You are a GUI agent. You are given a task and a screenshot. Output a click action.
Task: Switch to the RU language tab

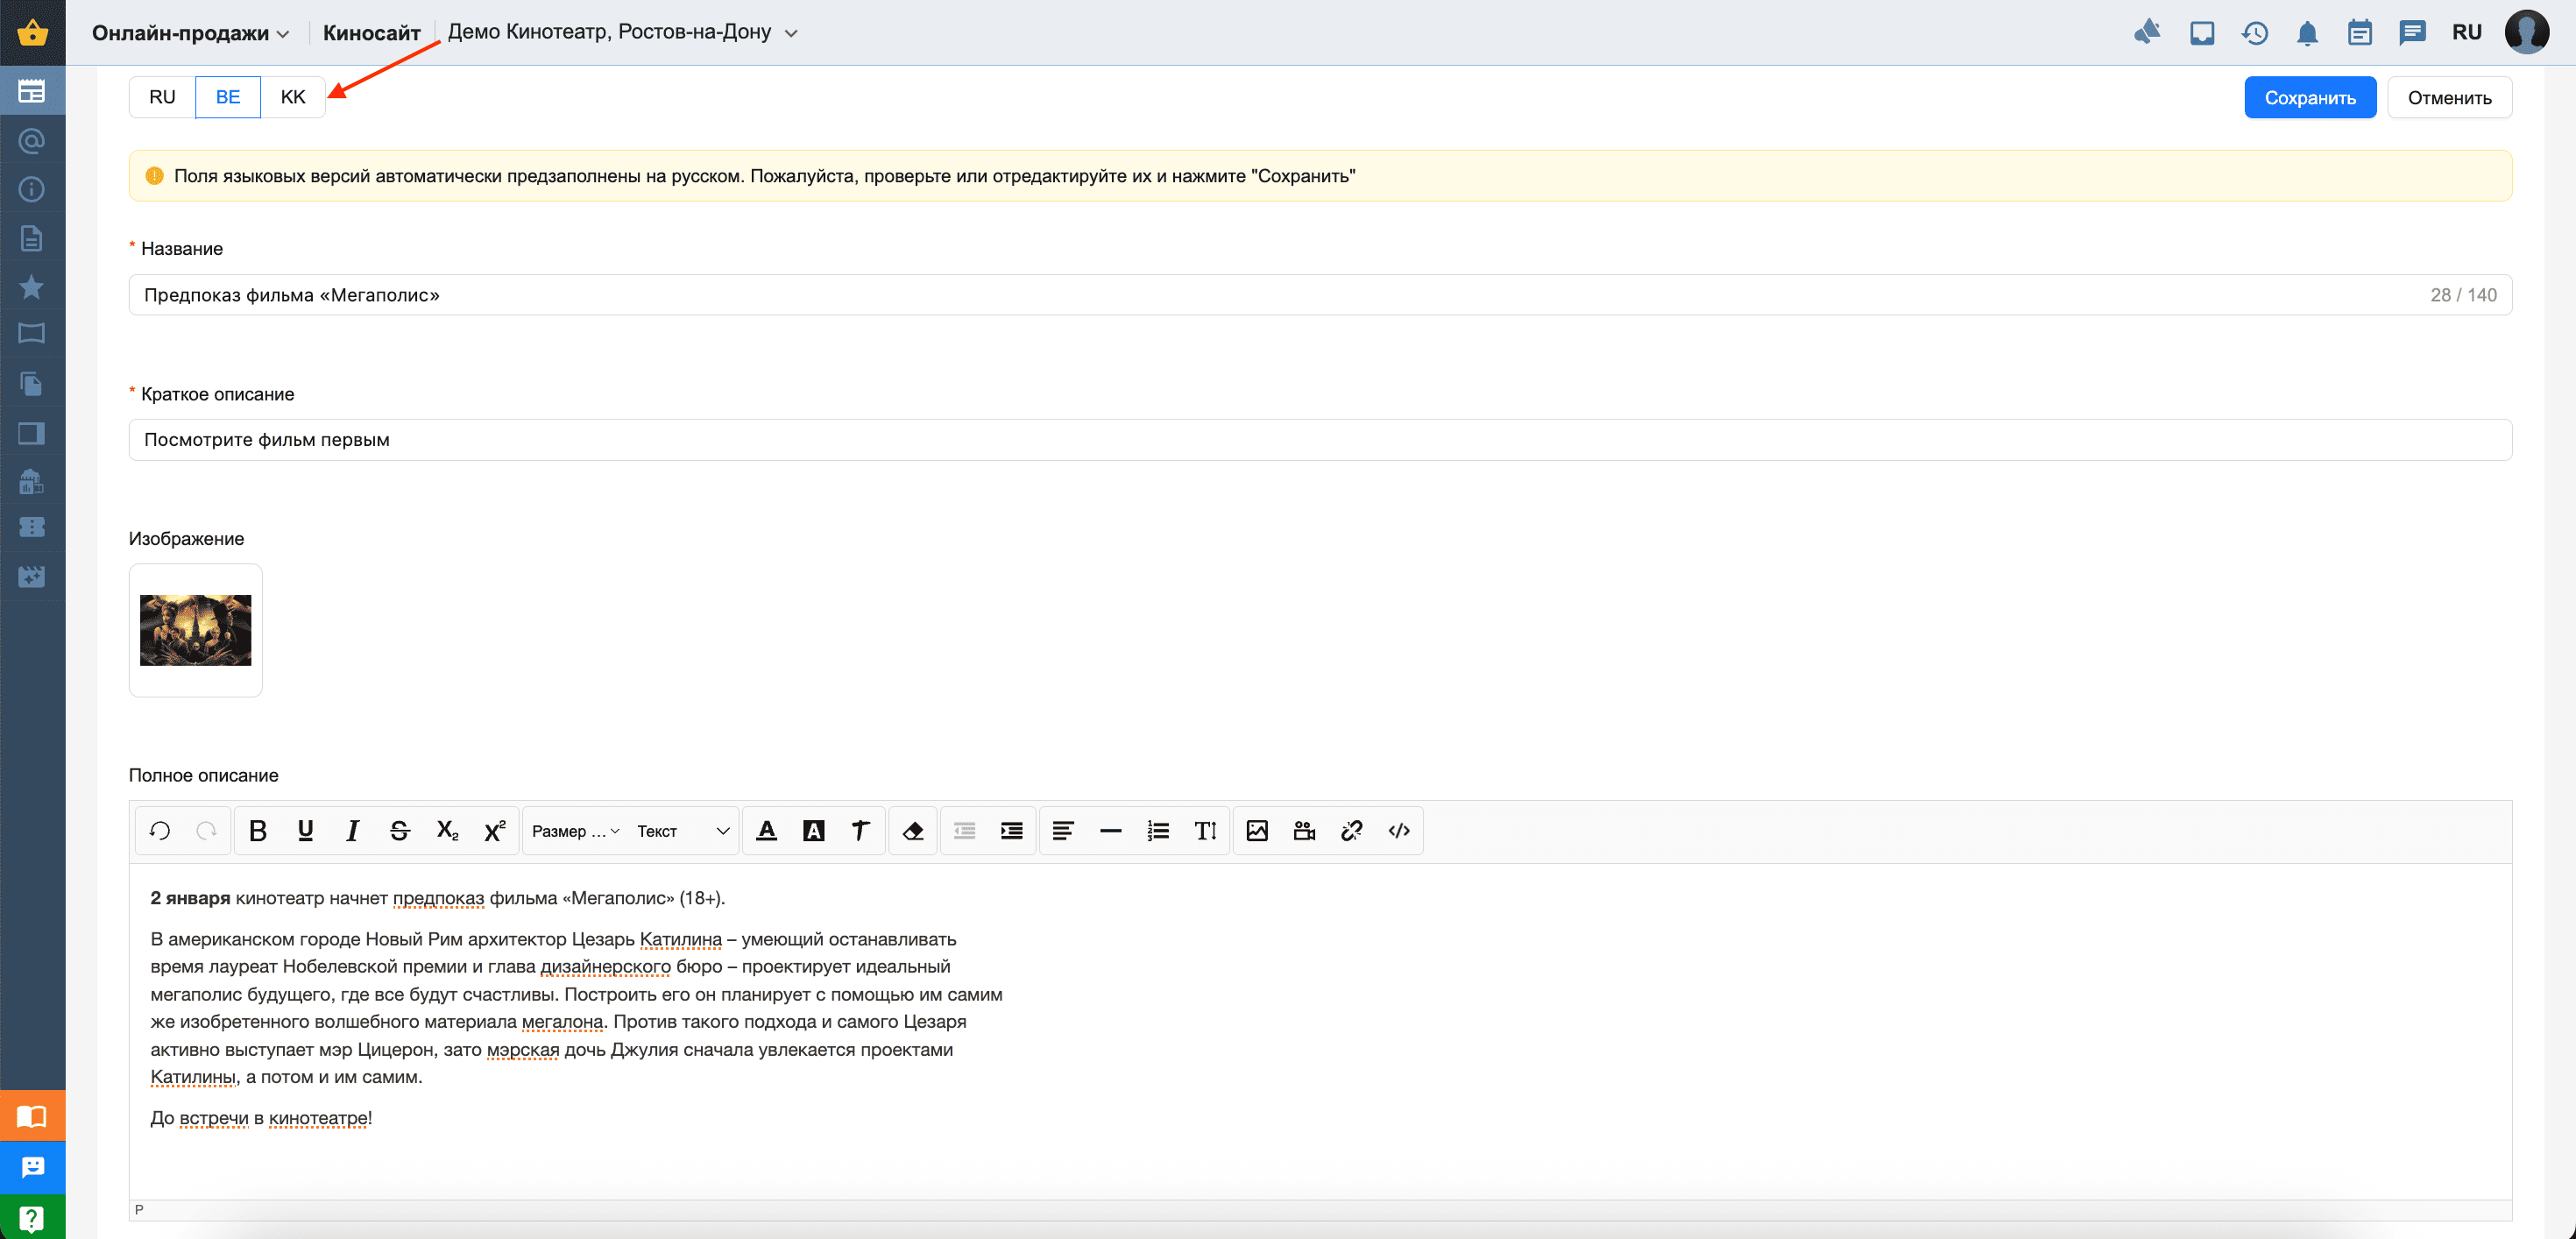pyautogui.click(x=162, y=97)
